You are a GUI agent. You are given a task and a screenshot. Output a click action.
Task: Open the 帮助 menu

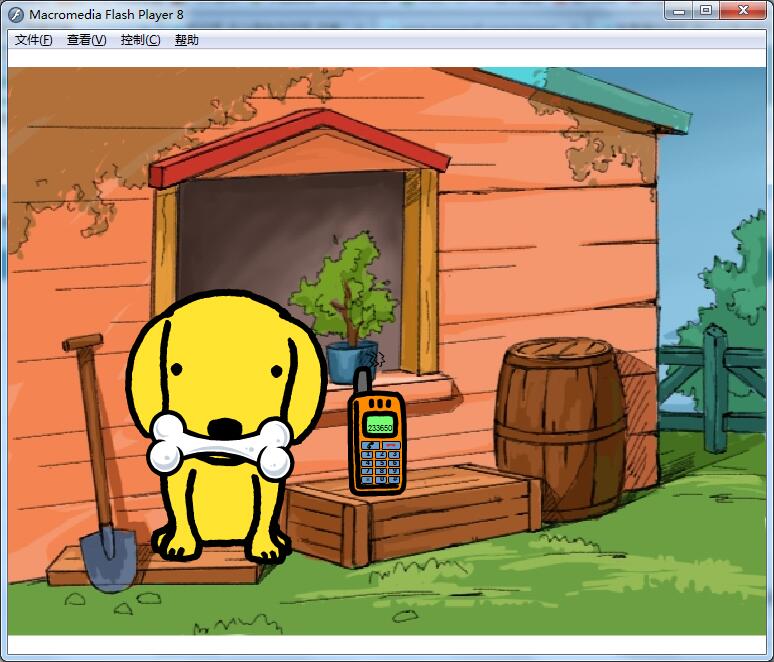(187, 40)
